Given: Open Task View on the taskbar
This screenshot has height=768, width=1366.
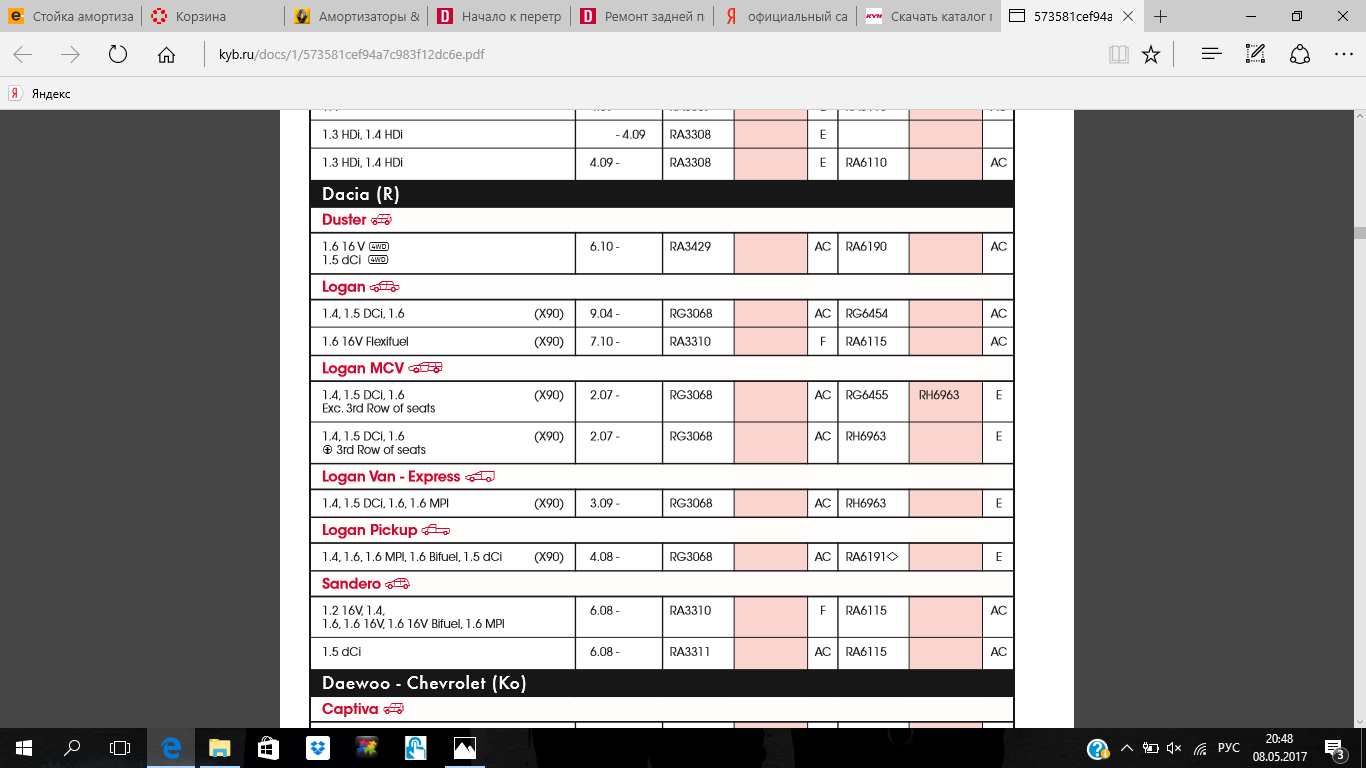Looking at the screenshot, I should coord(120,748).
